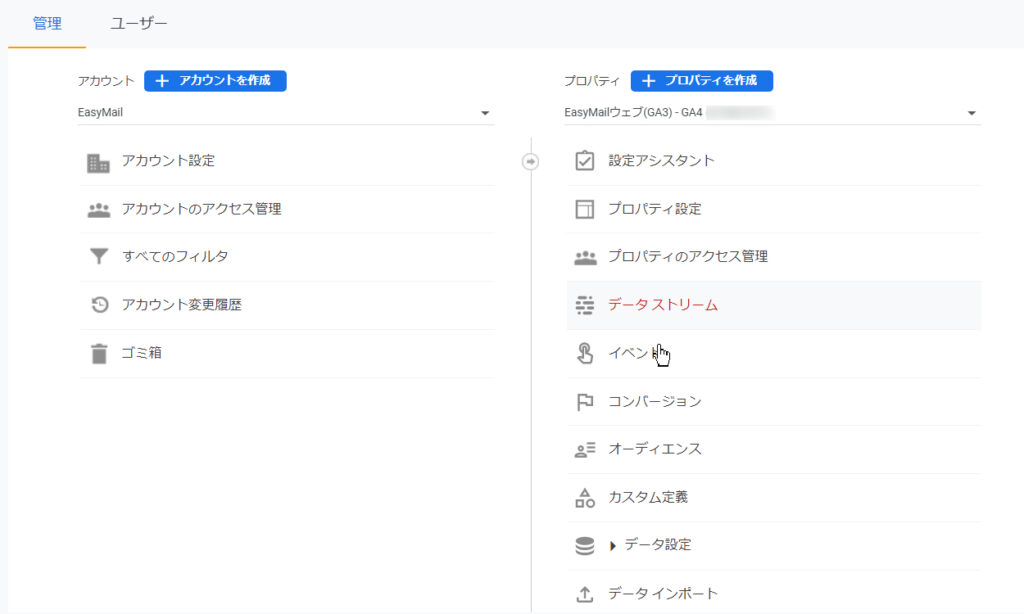Viewport: 1024px width, 614px height.
Task: Click the アカウントを作成 button
Action: click(x=215, y=81)
